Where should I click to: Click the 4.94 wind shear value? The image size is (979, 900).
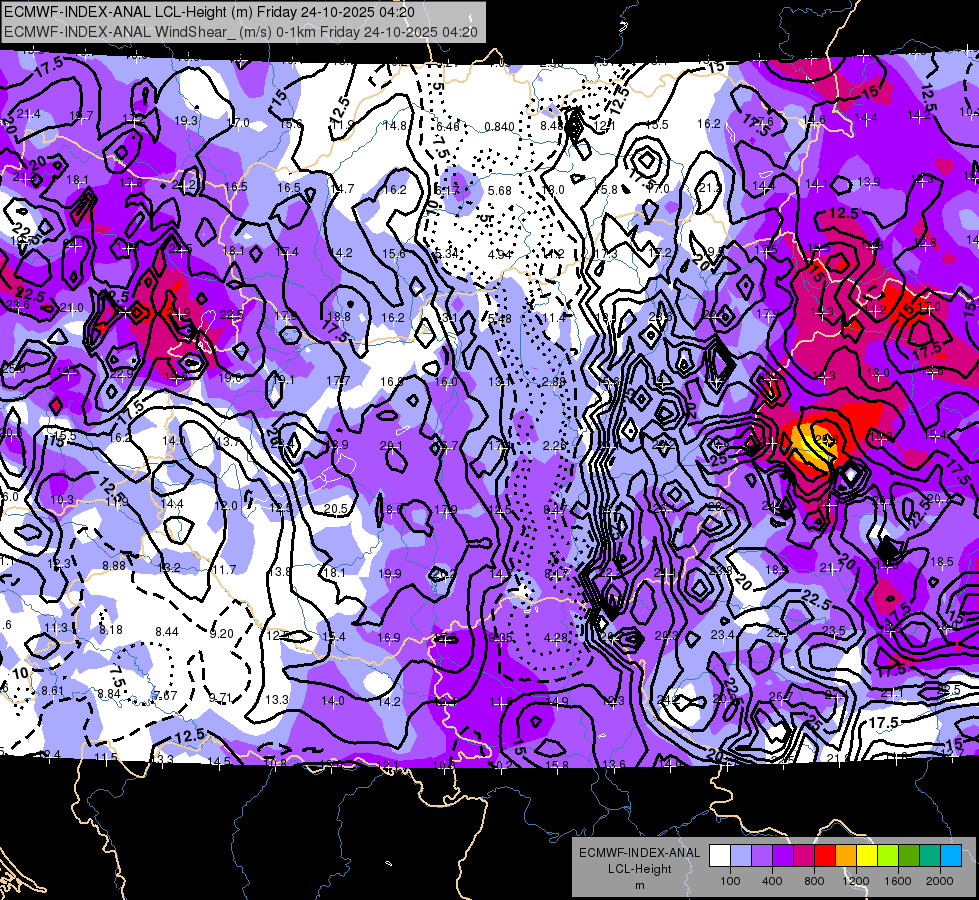(x=500, y=254)
